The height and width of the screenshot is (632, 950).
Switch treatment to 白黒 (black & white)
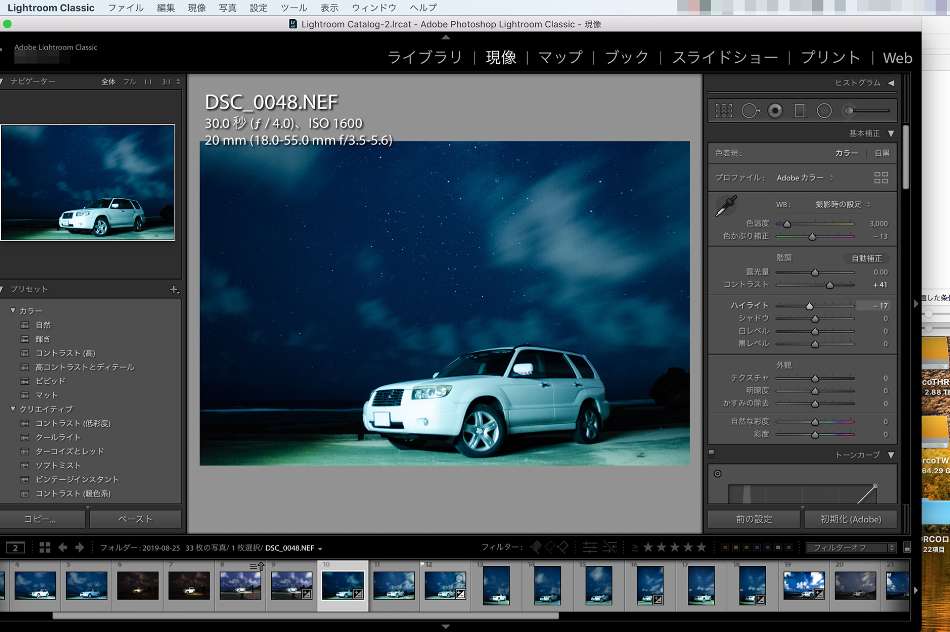click(882, 153)
